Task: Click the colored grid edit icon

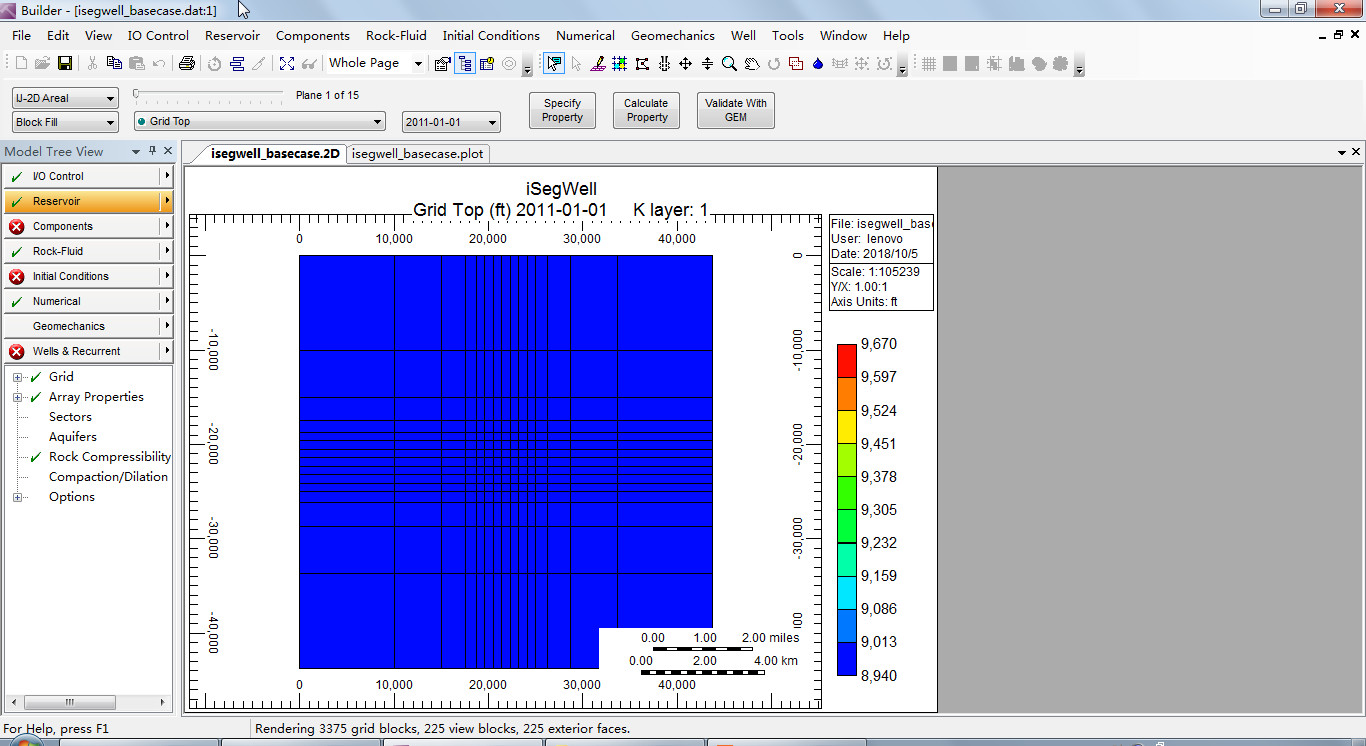Action: [x=619, y=64]
